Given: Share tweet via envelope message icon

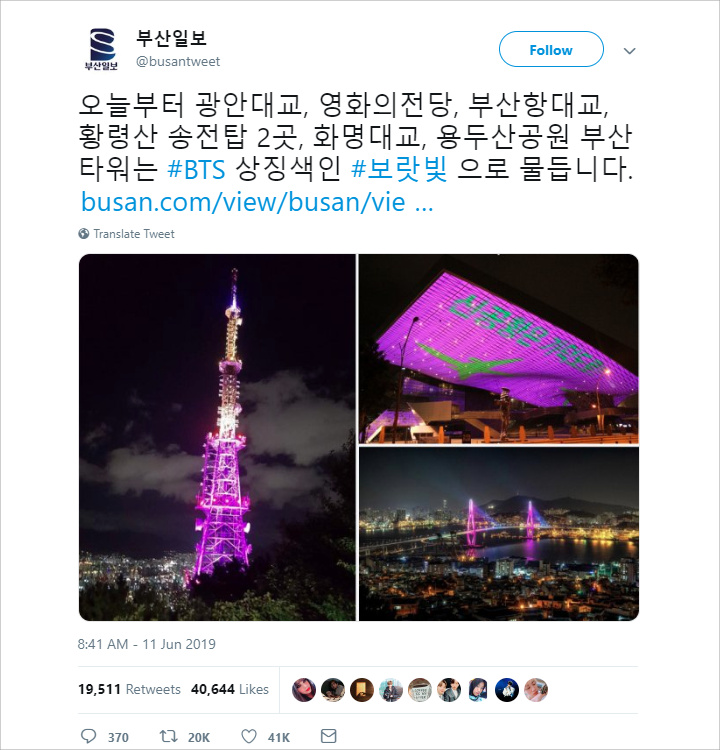Looking at the screenshot, I should (328, 736).
